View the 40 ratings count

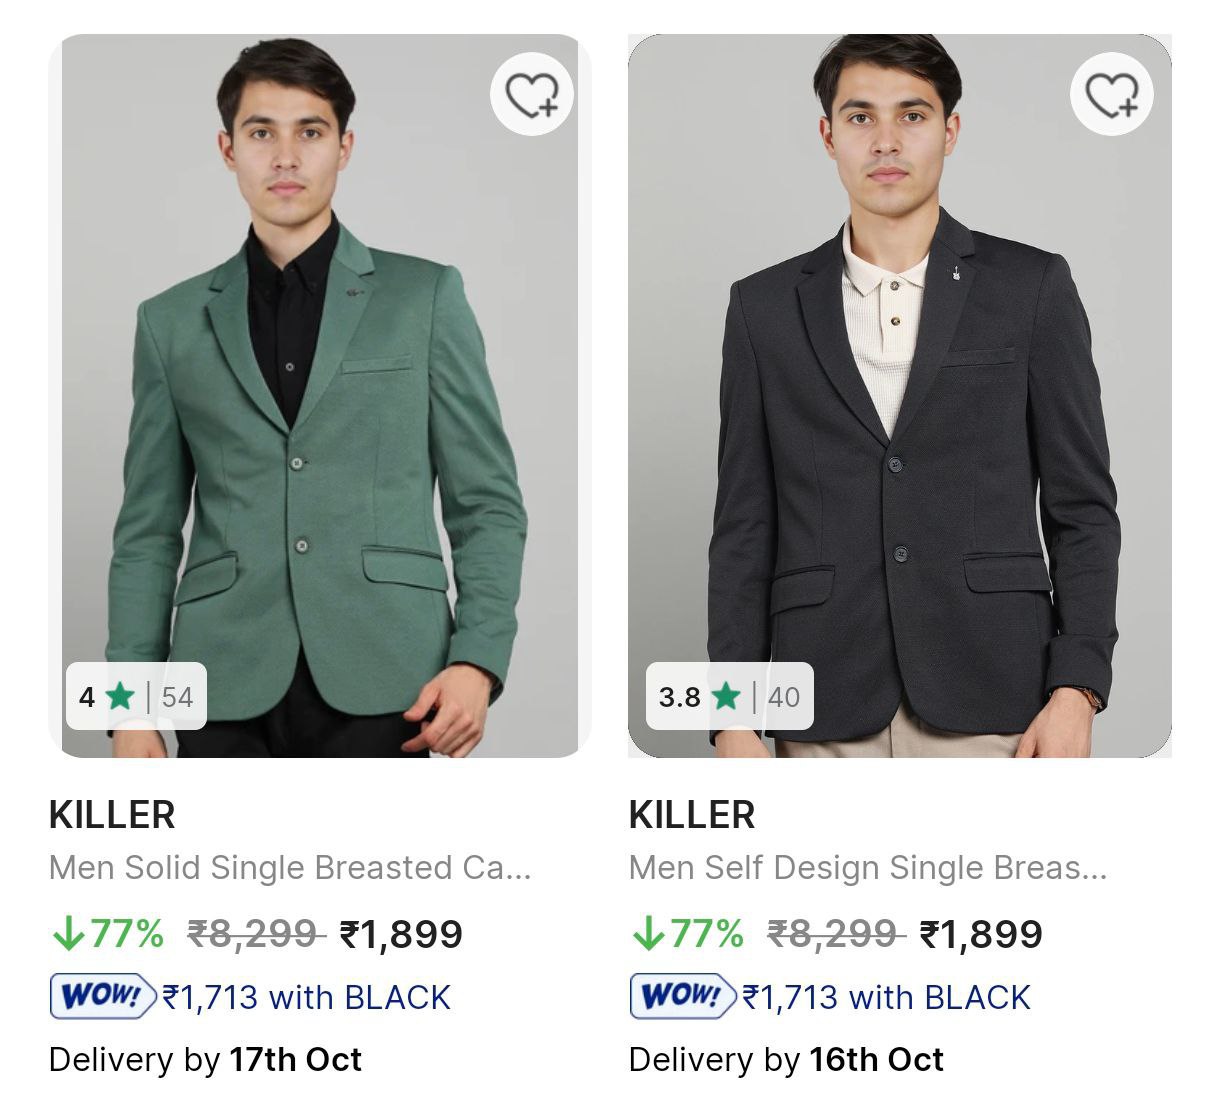(x=784, y=696)
